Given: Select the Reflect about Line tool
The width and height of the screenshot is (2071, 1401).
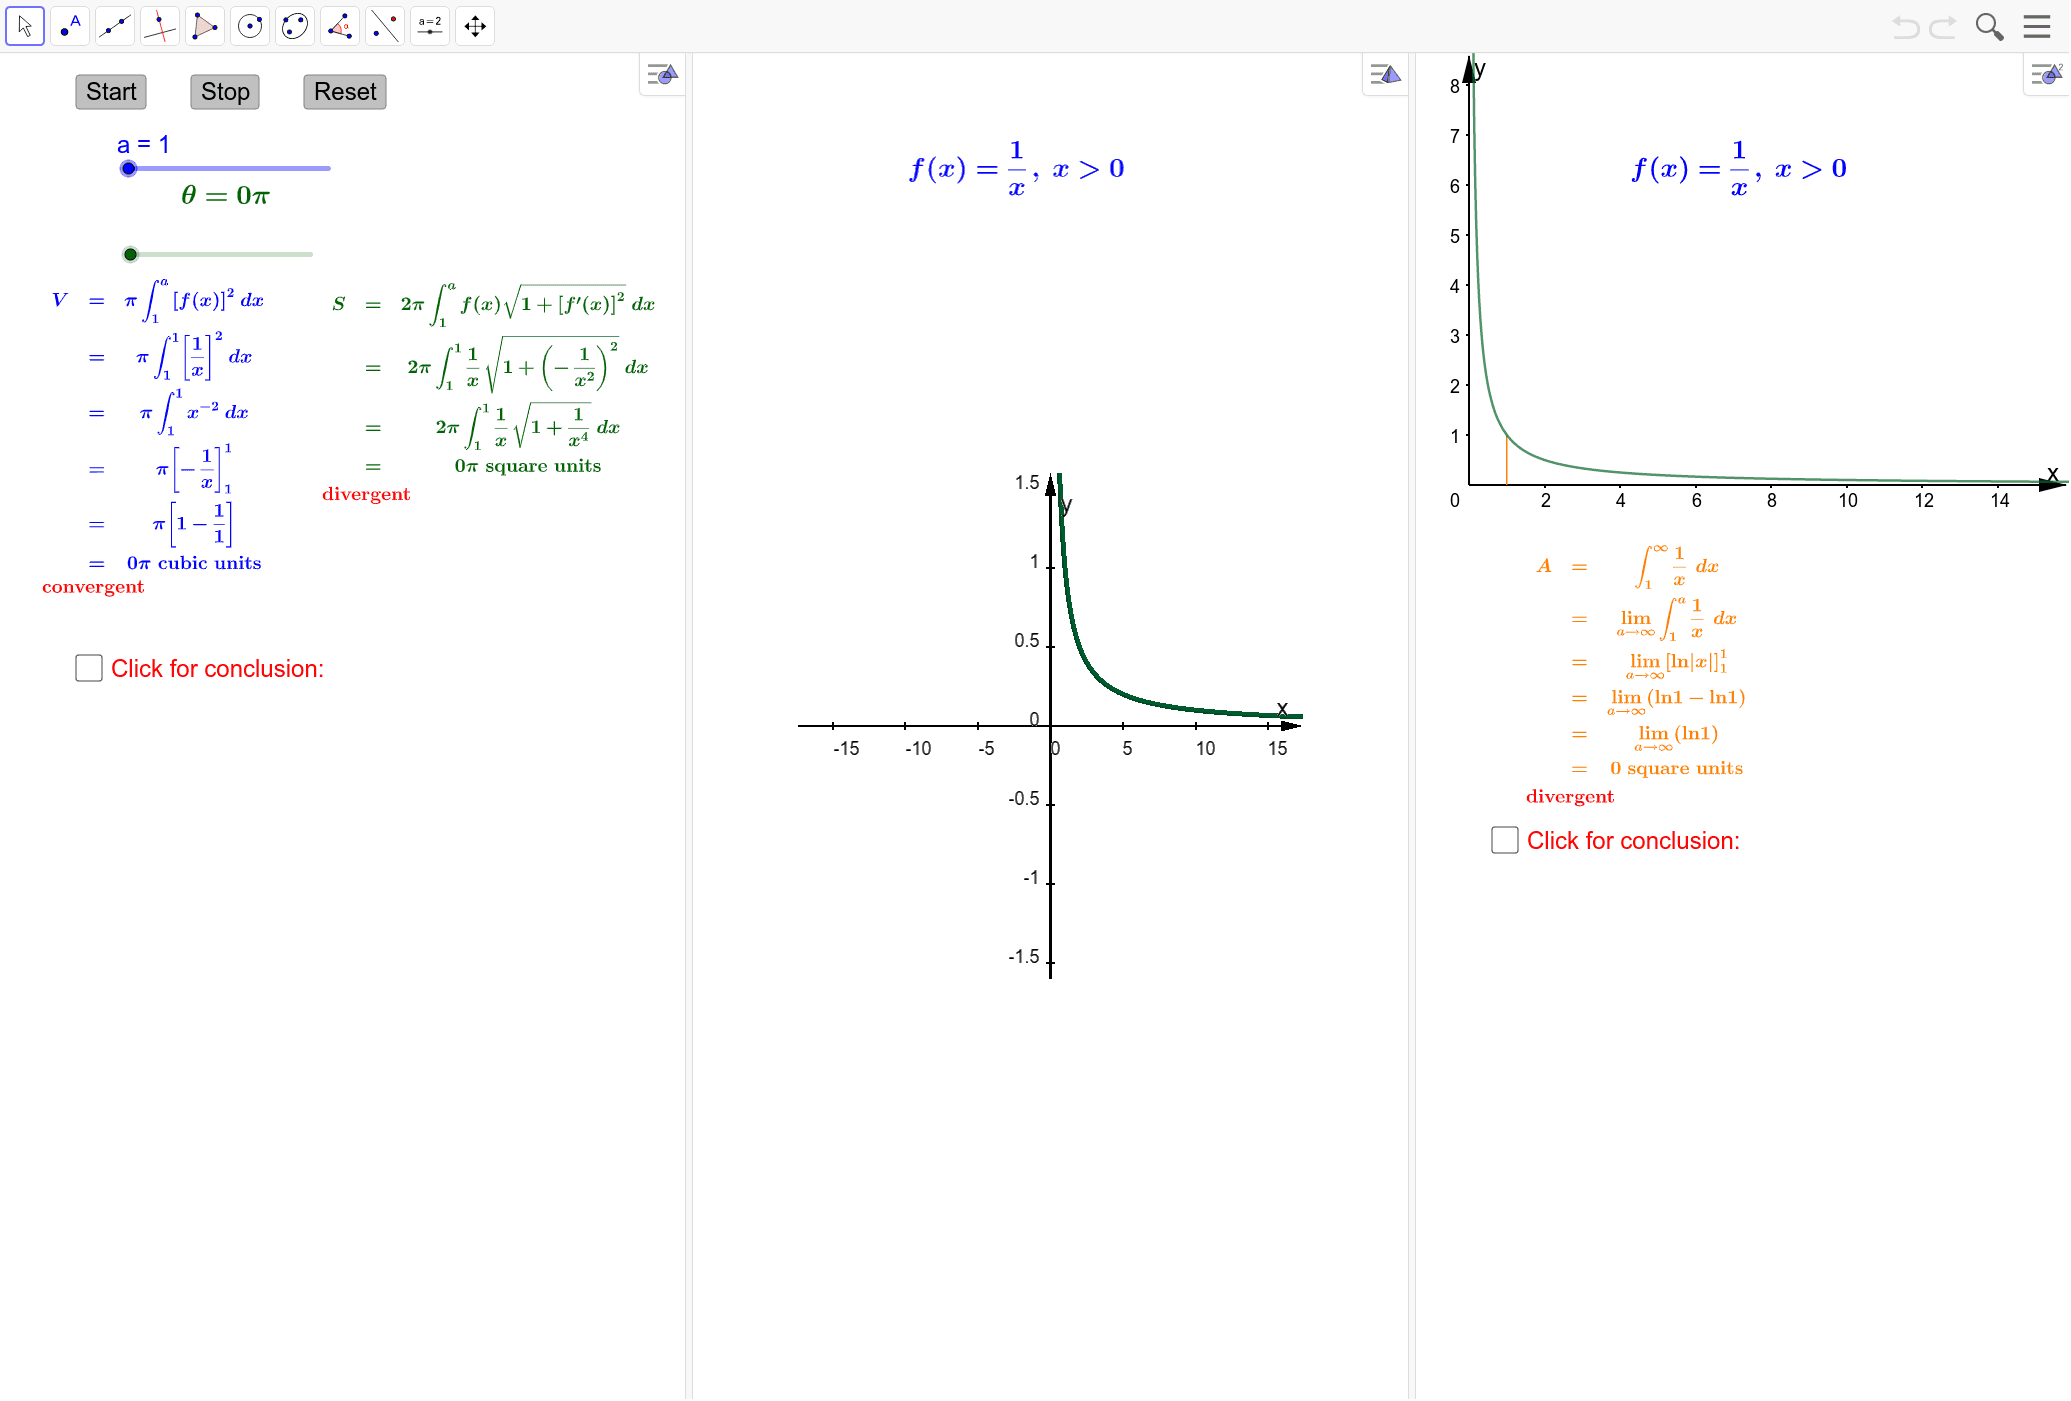Looking at the screenshot, I should (x=385, y=26).
